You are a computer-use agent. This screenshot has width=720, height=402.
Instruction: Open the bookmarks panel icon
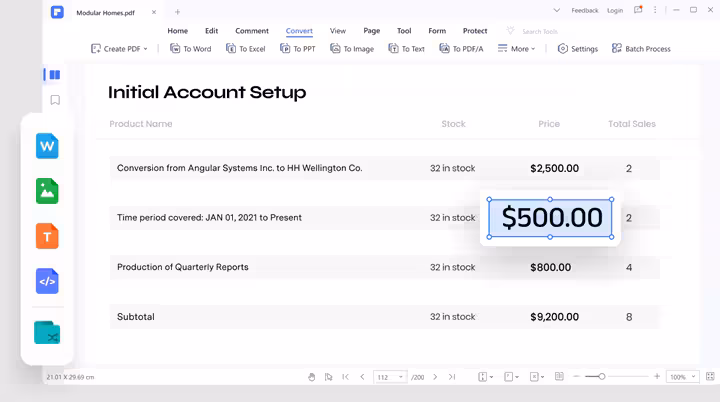click(x=55, y=100)
